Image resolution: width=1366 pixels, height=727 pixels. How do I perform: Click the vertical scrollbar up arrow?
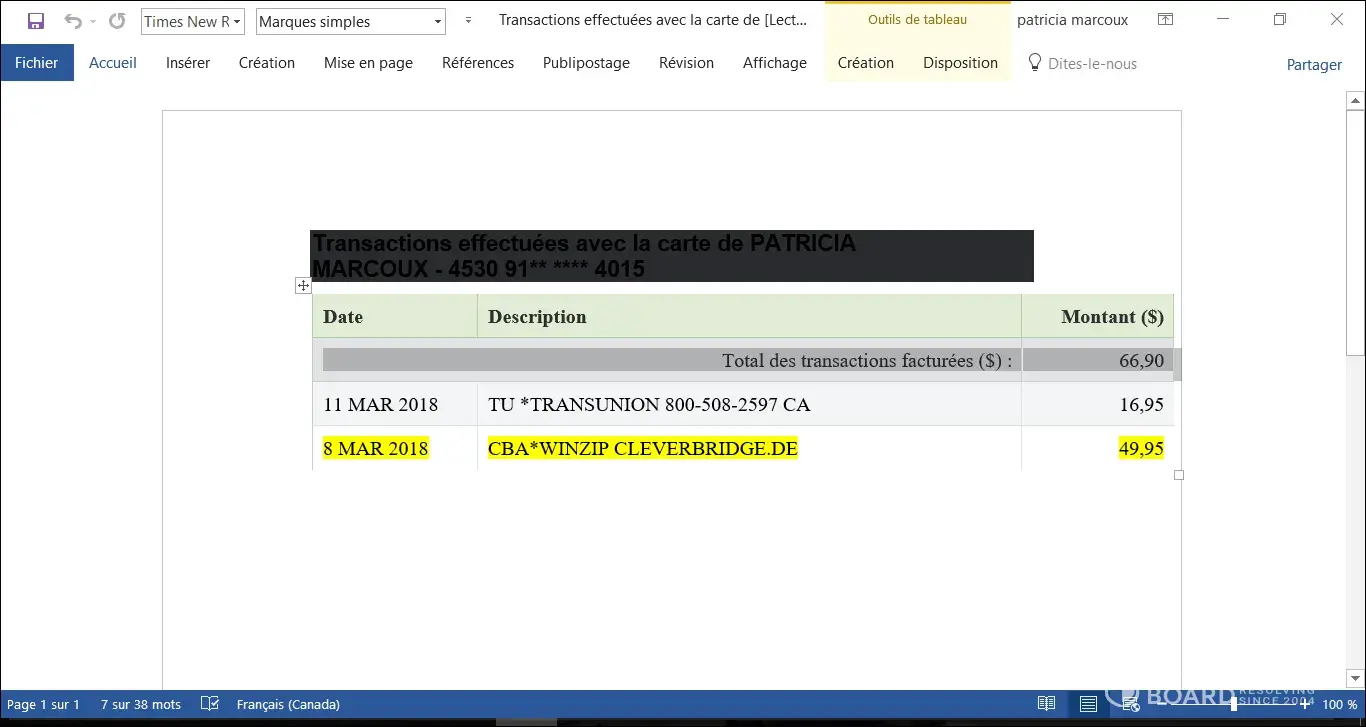1356,100
